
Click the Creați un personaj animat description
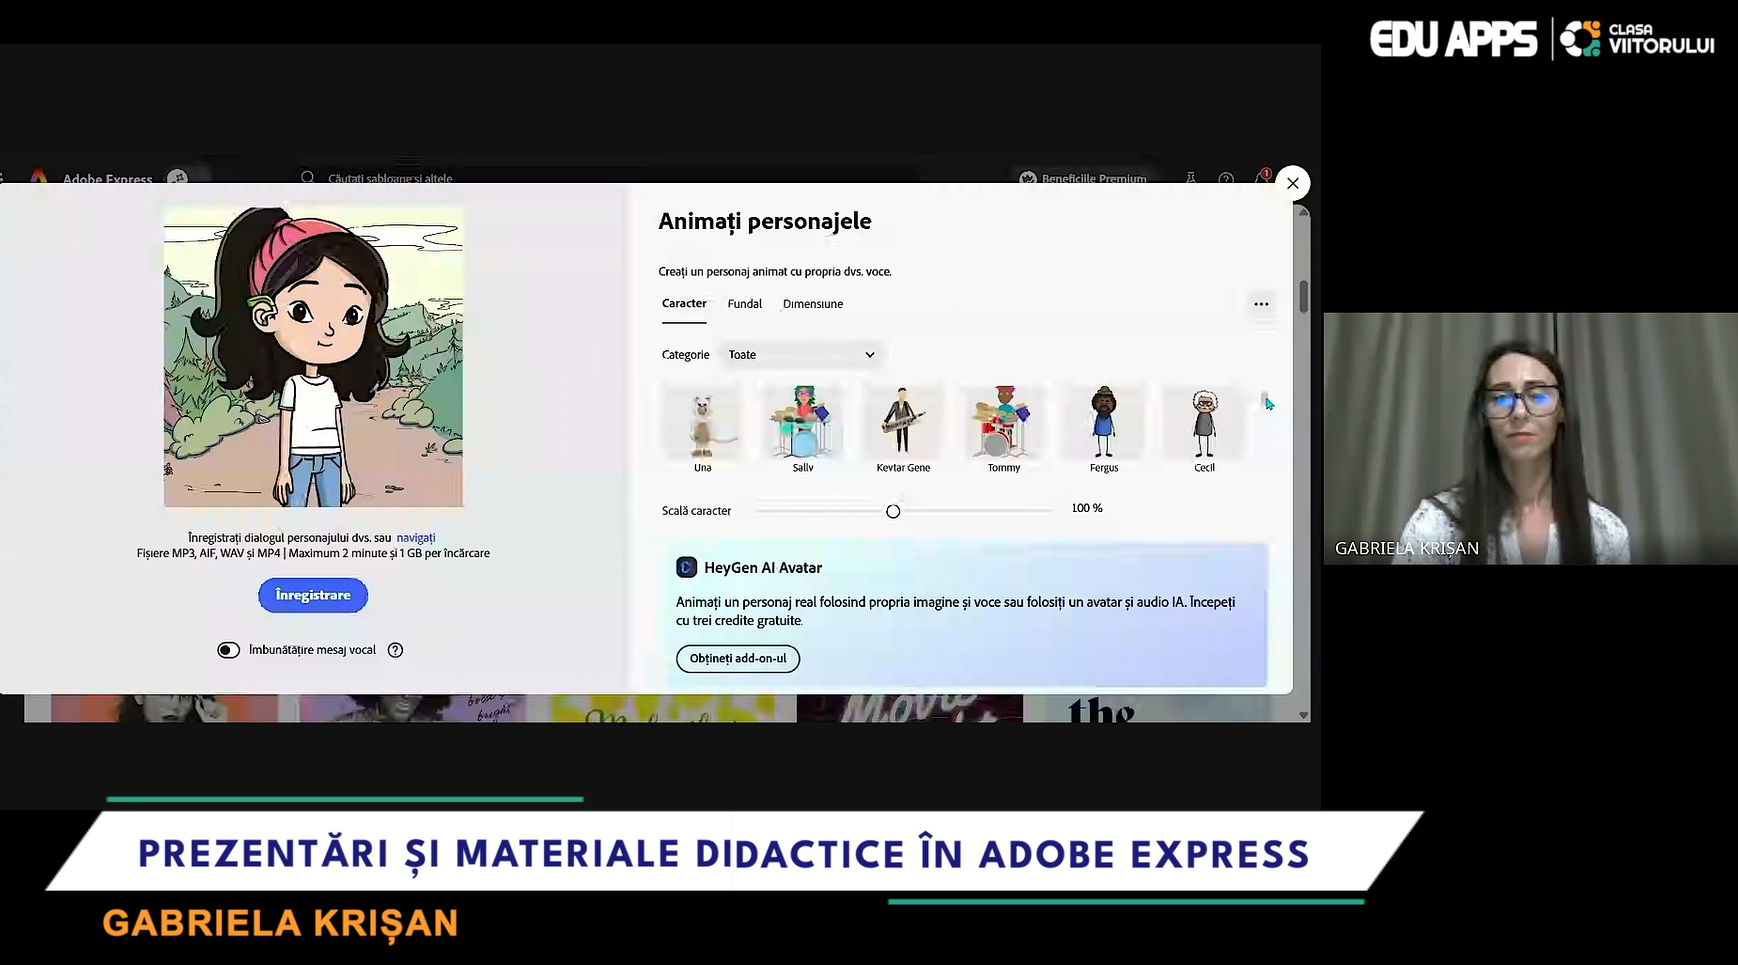[775, 272]
